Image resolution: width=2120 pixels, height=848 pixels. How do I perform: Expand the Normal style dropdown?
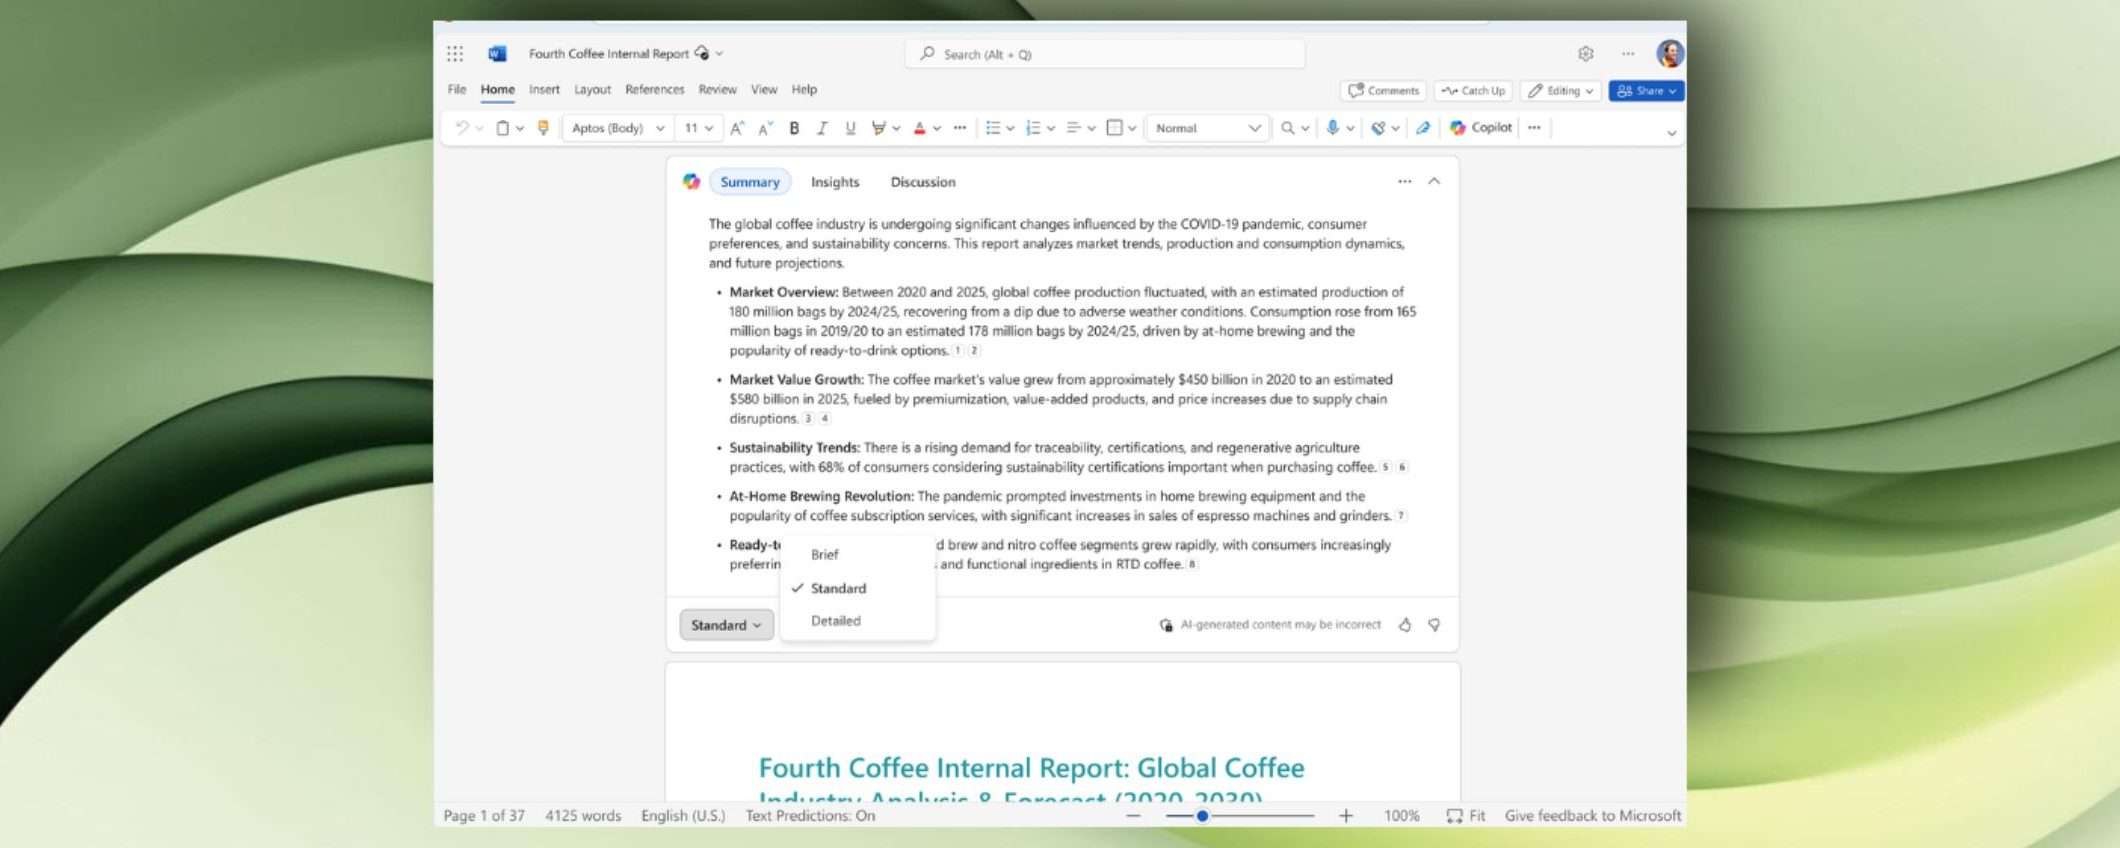click(1207, 128)
